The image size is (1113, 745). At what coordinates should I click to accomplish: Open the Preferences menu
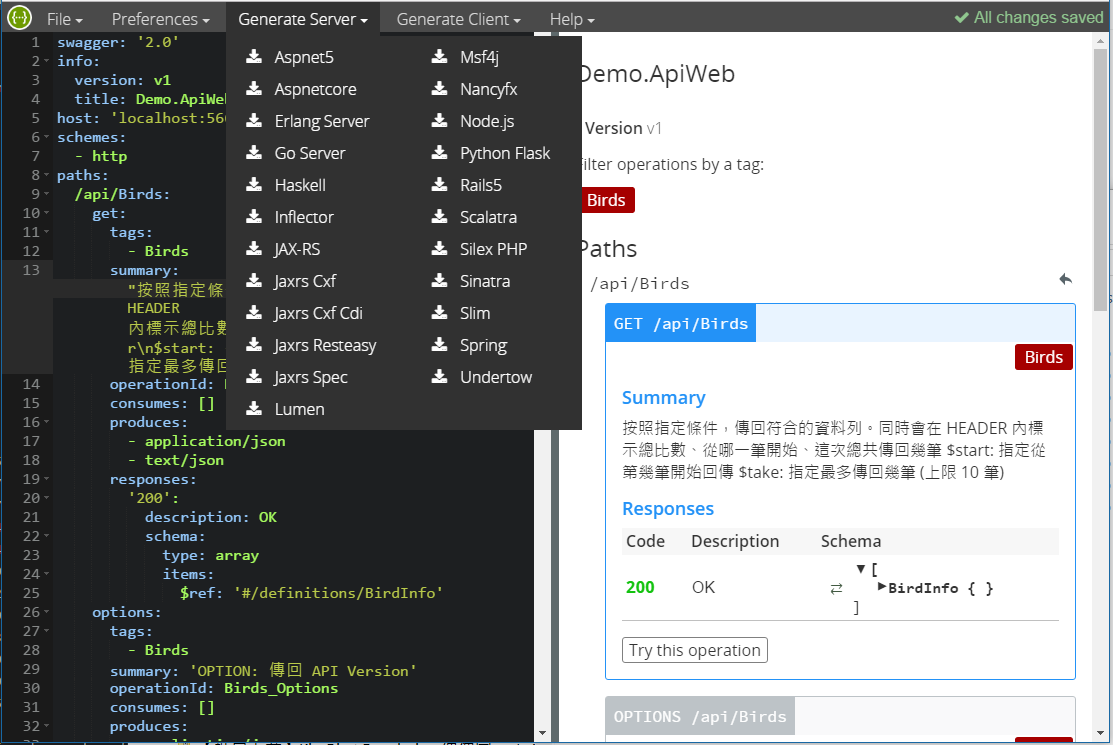(x=160, y=19)
